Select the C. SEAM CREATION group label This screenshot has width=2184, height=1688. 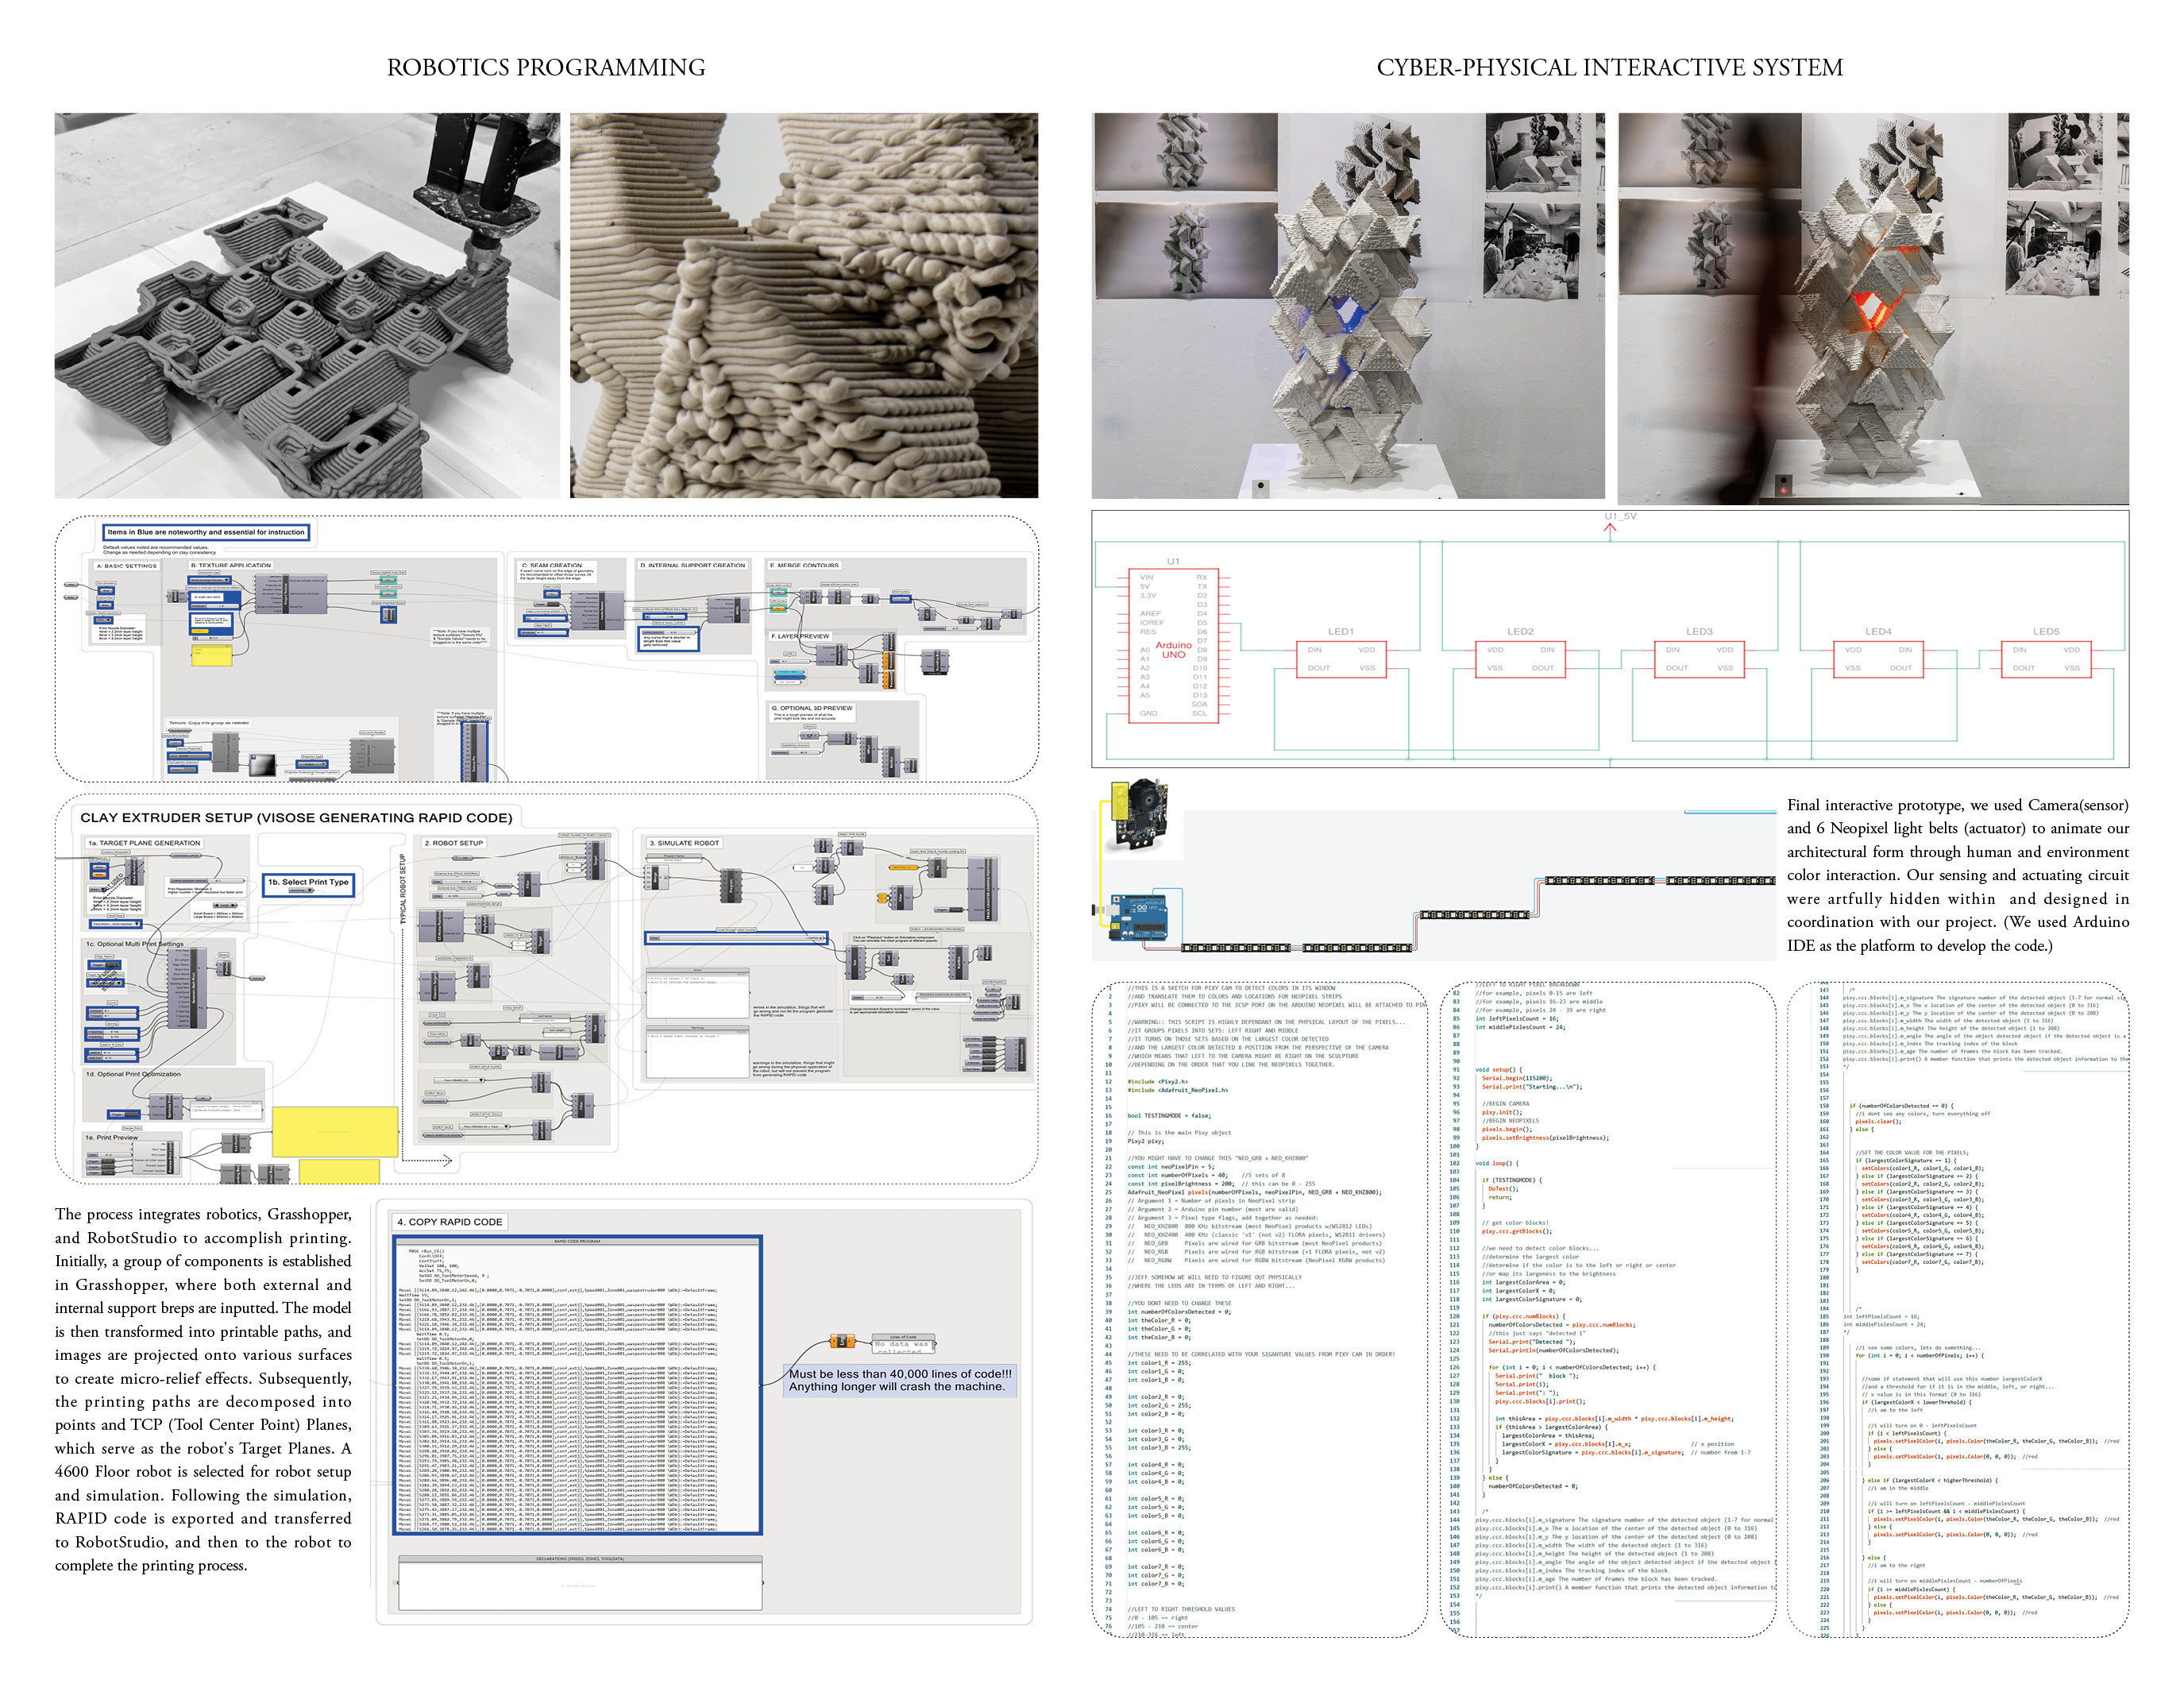(x=552, y=565)
